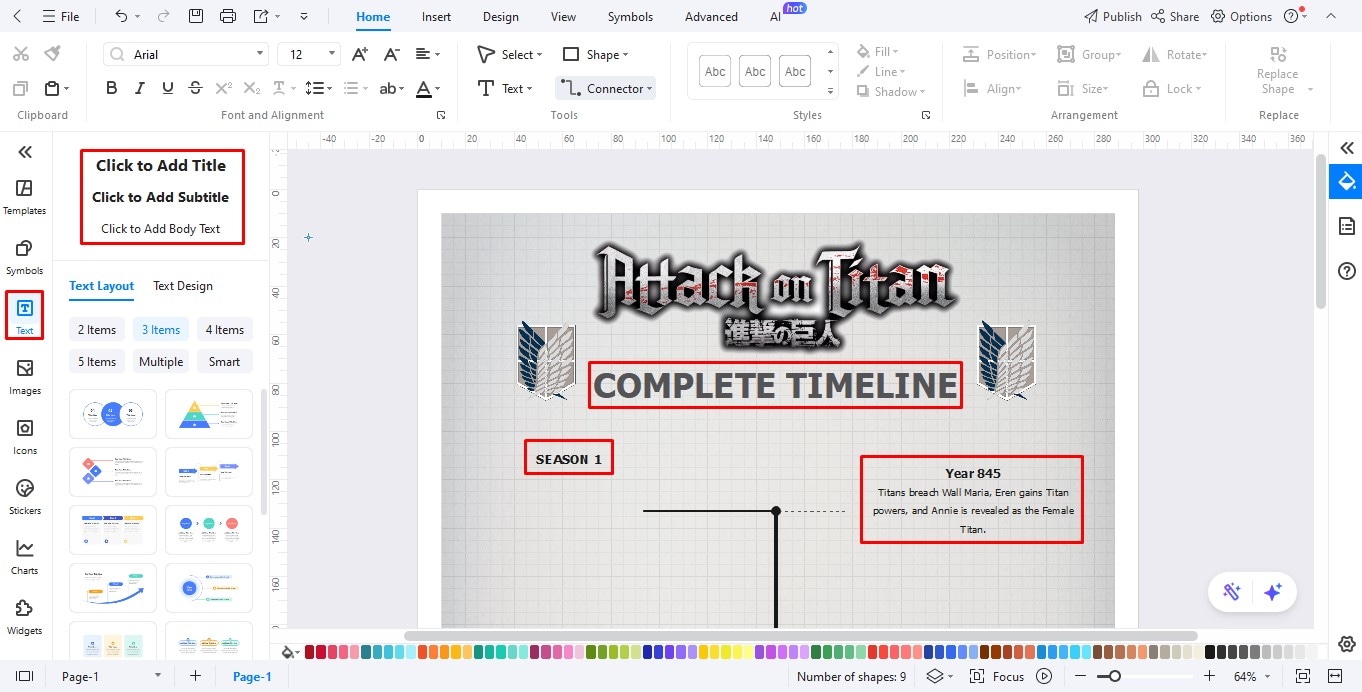The width and height of the screenshot is (1362, 692).
Task: Open the Help question mark in right panel
Action: coord(1347,271)
